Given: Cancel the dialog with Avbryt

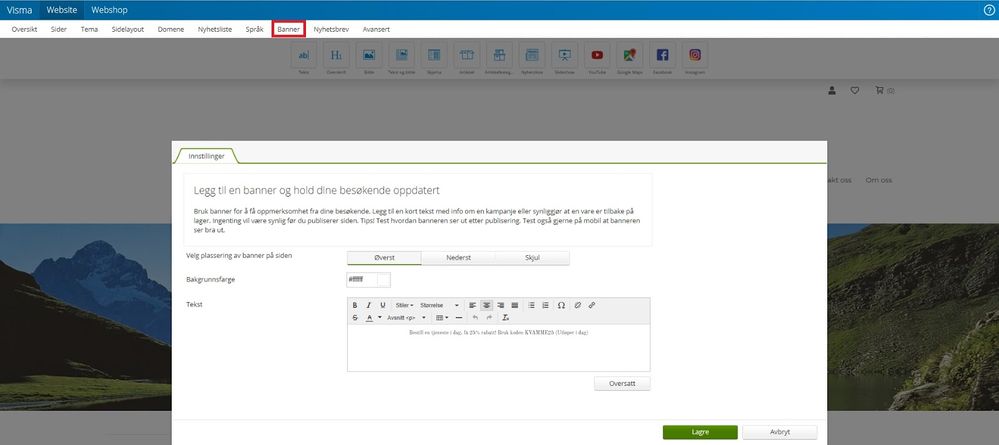Looking at the screenshot, I should pos(780,432).
